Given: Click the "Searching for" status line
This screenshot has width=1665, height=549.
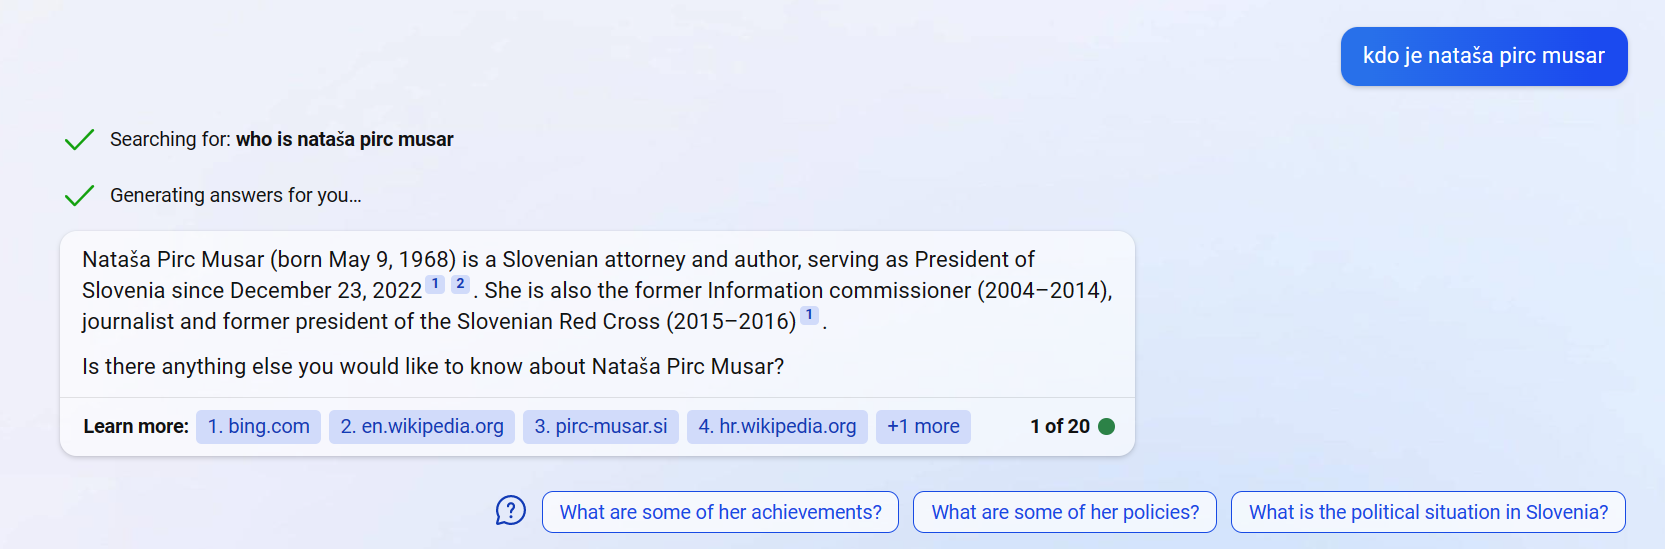Looking at the screenshot, I should 281,139.
